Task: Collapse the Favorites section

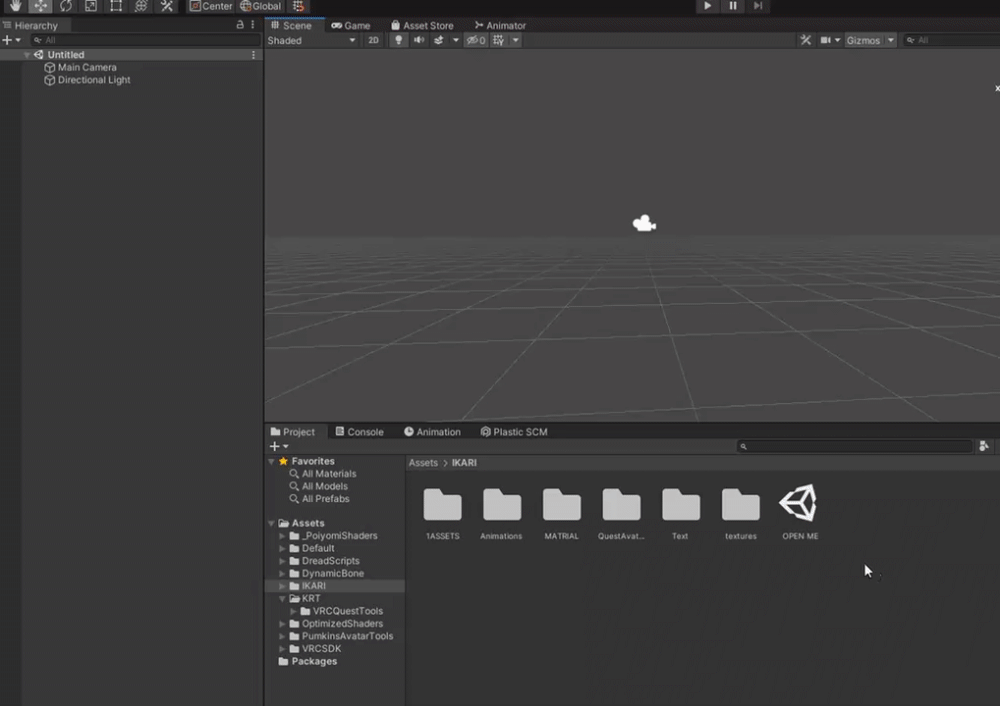Action: (x=272, y=461)
